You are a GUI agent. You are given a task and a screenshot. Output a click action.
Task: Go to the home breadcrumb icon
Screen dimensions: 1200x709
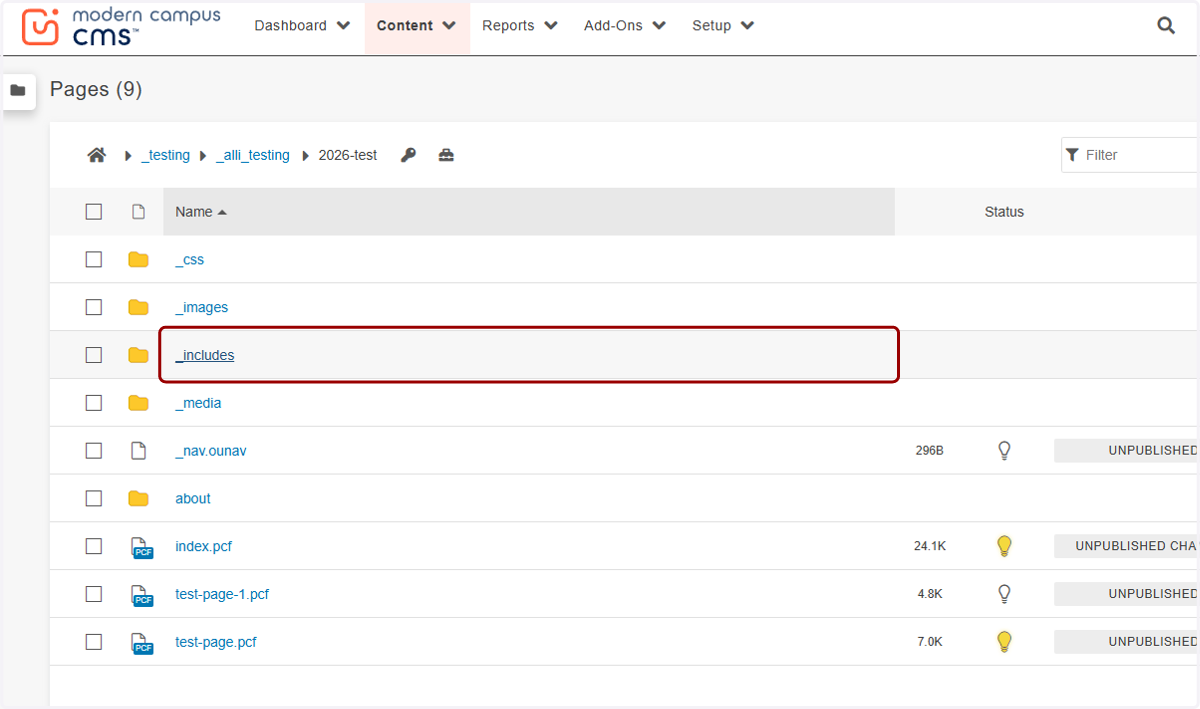pos(97,155)
